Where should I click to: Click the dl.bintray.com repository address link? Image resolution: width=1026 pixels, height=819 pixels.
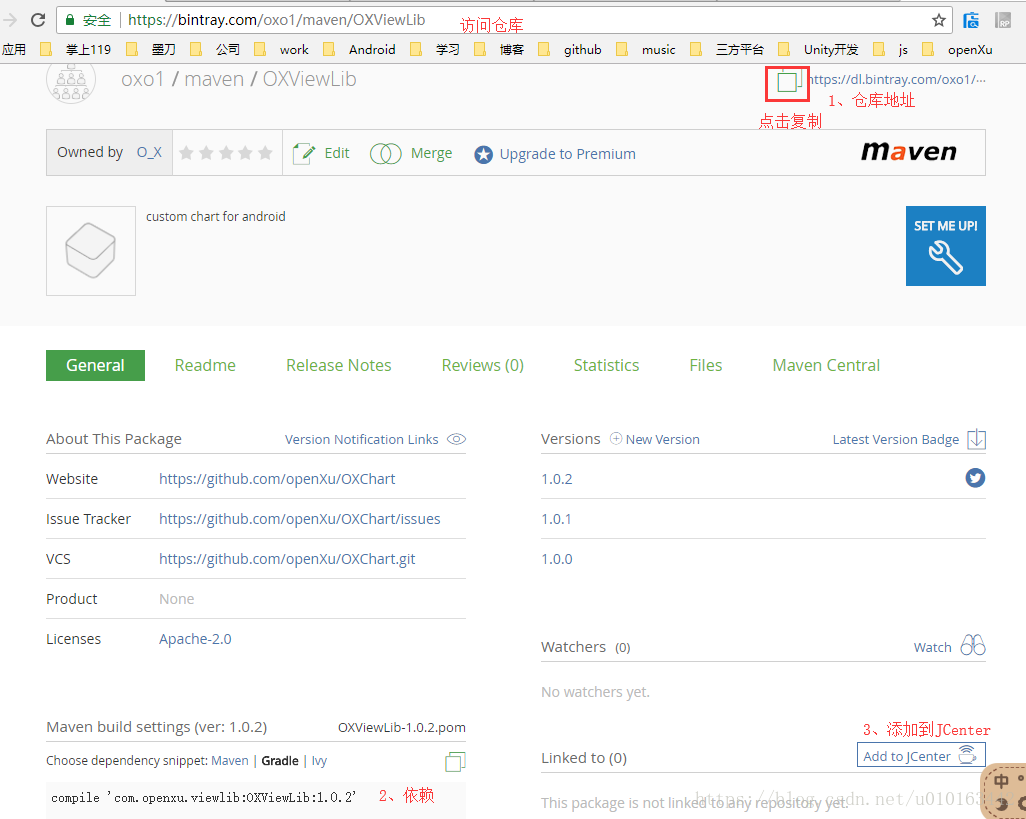point(897,80)
